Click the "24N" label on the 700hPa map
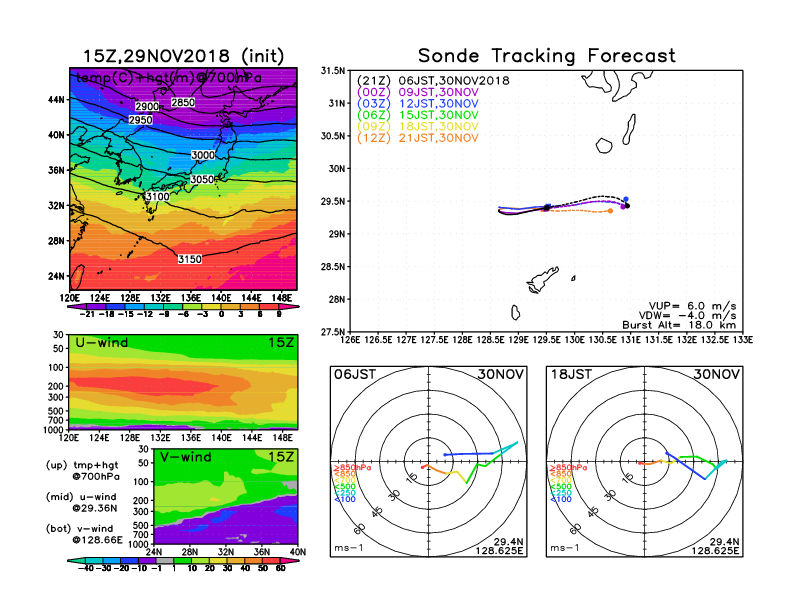This screenshot has width=792, height=612. (57, 276)
